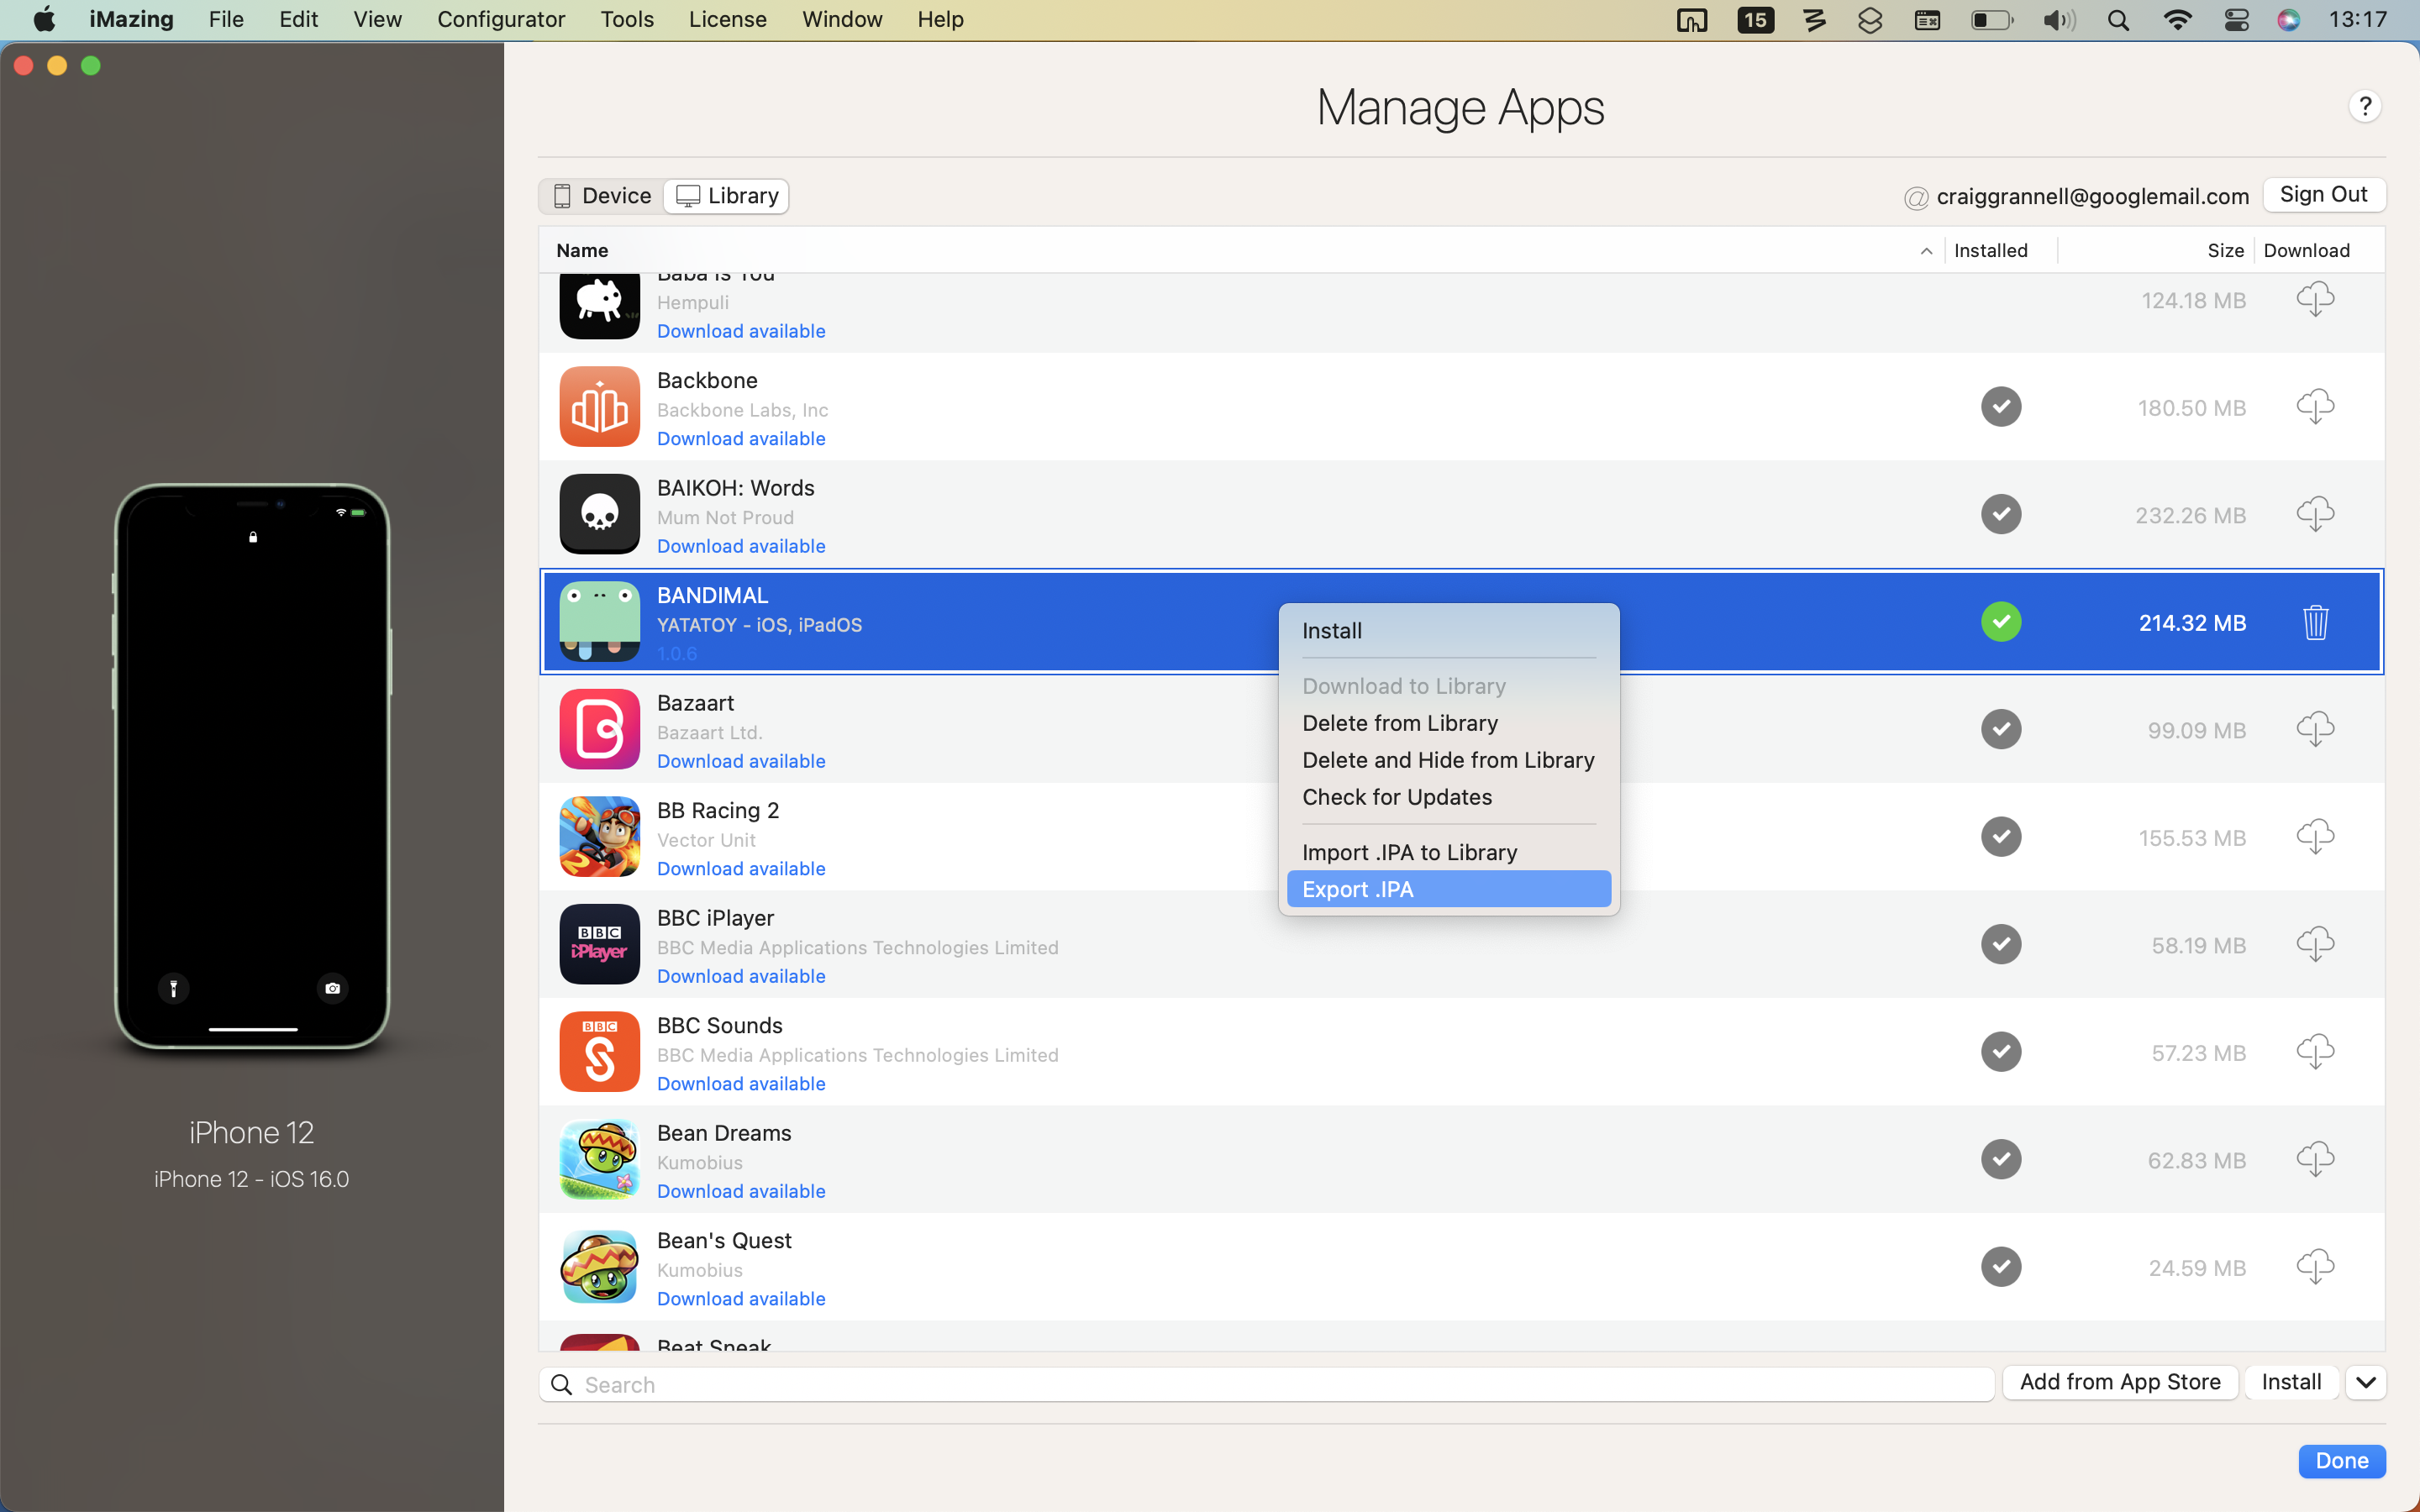This screenshot has height=1512, width=2420.
Task: Click the cloud download icon for Bazaart
Action: (x=2315, y=729)
